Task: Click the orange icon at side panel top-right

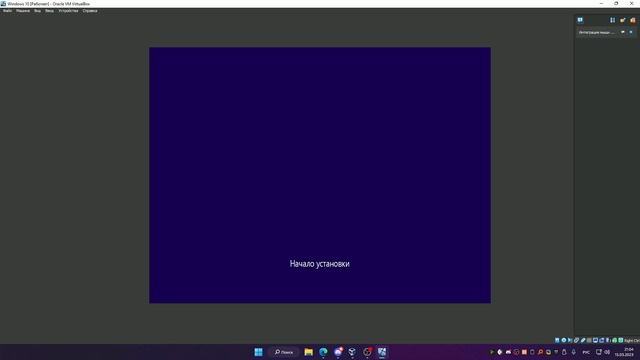Action: pos(633,20)
